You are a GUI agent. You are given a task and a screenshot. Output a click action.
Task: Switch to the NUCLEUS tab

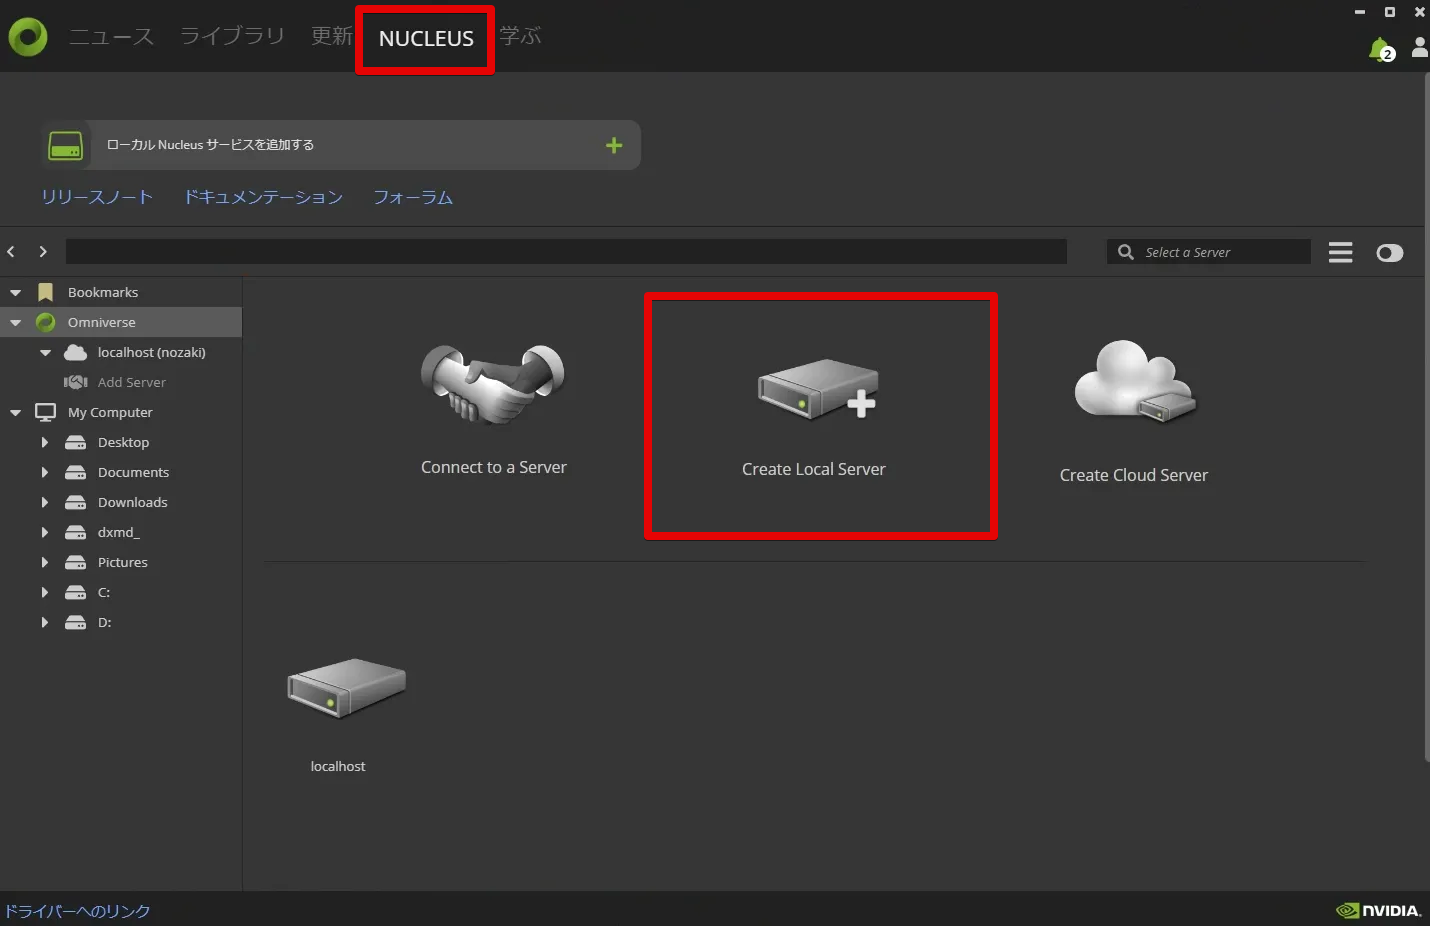click(x=426, y=39)
